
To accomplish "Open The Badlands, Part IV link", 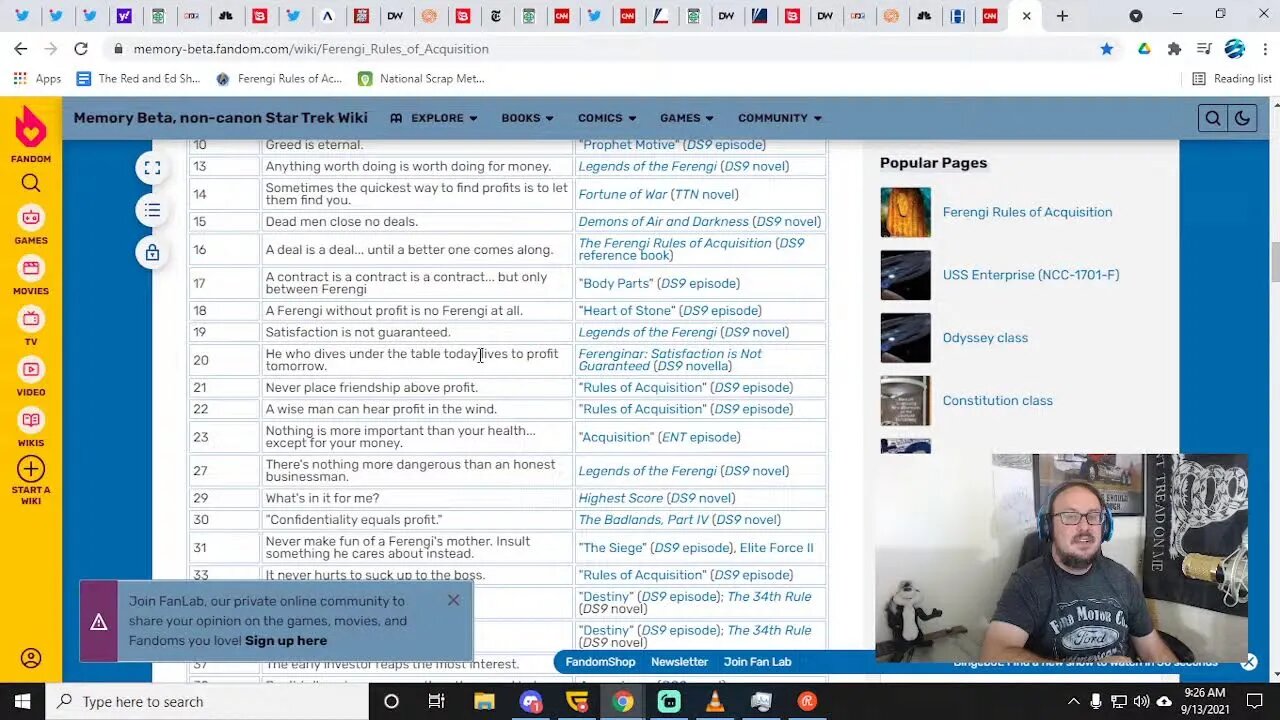I will pos(643,520).
